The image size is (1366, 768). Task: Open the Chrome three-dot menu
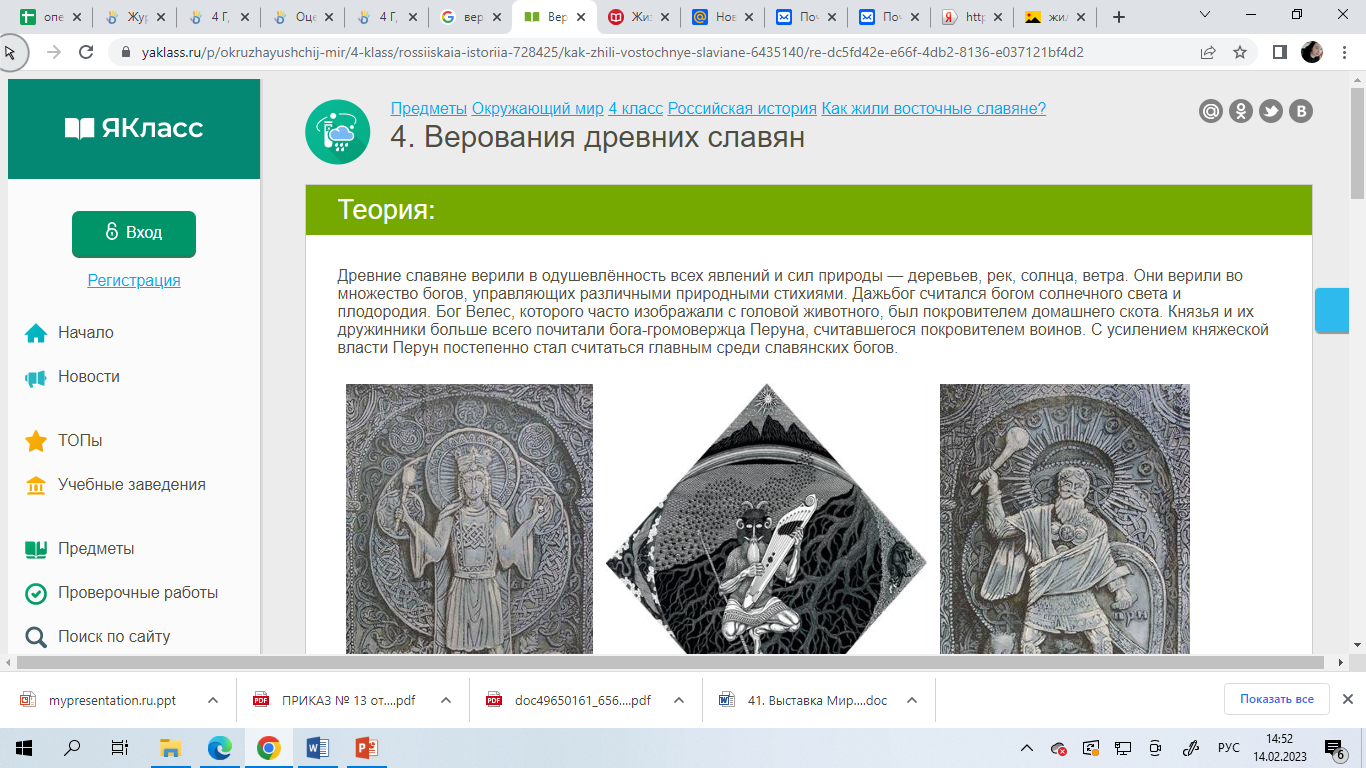click(1345, 52)
